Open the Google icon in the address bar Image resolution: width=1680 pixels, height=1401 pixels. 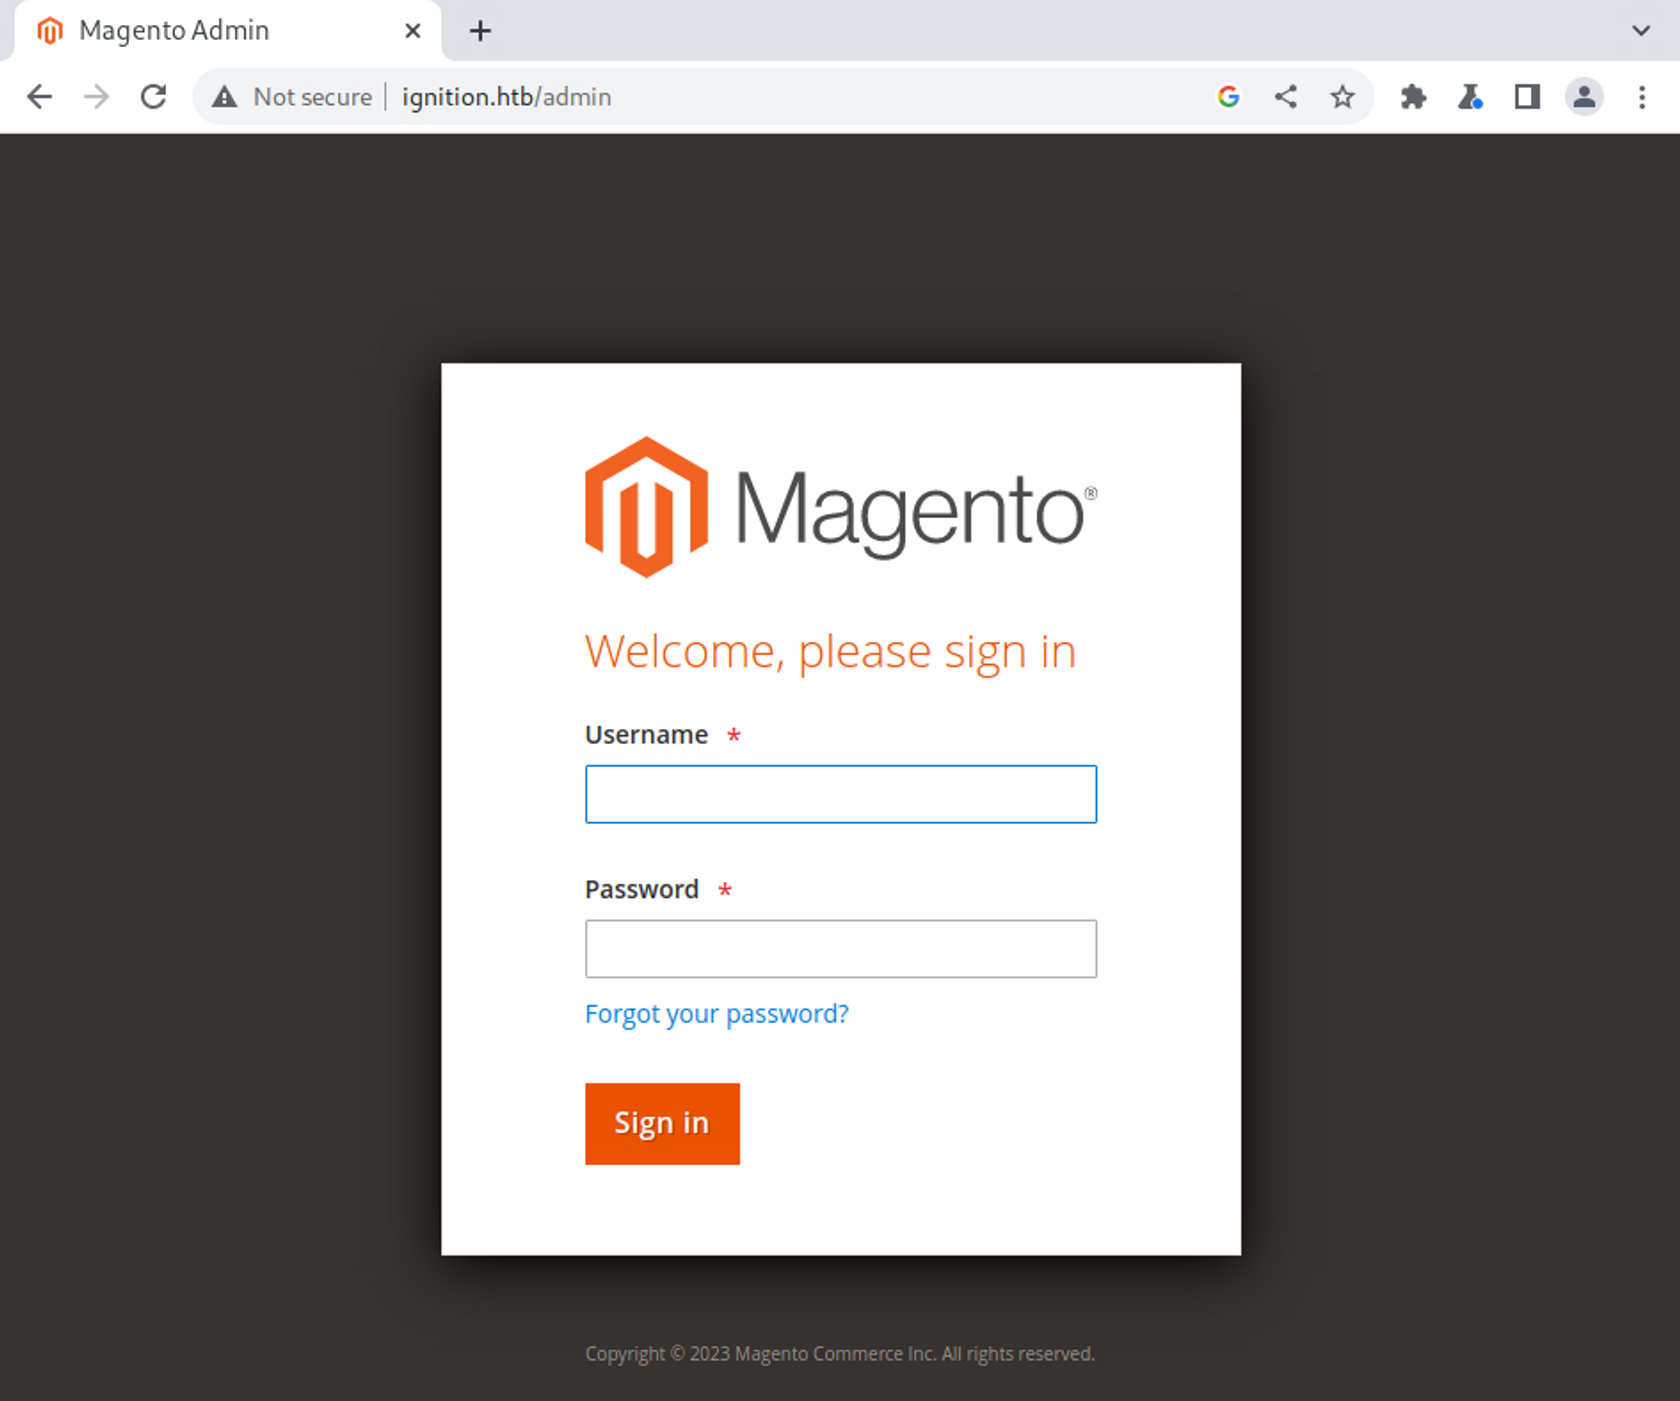[x=1229, y=97]
